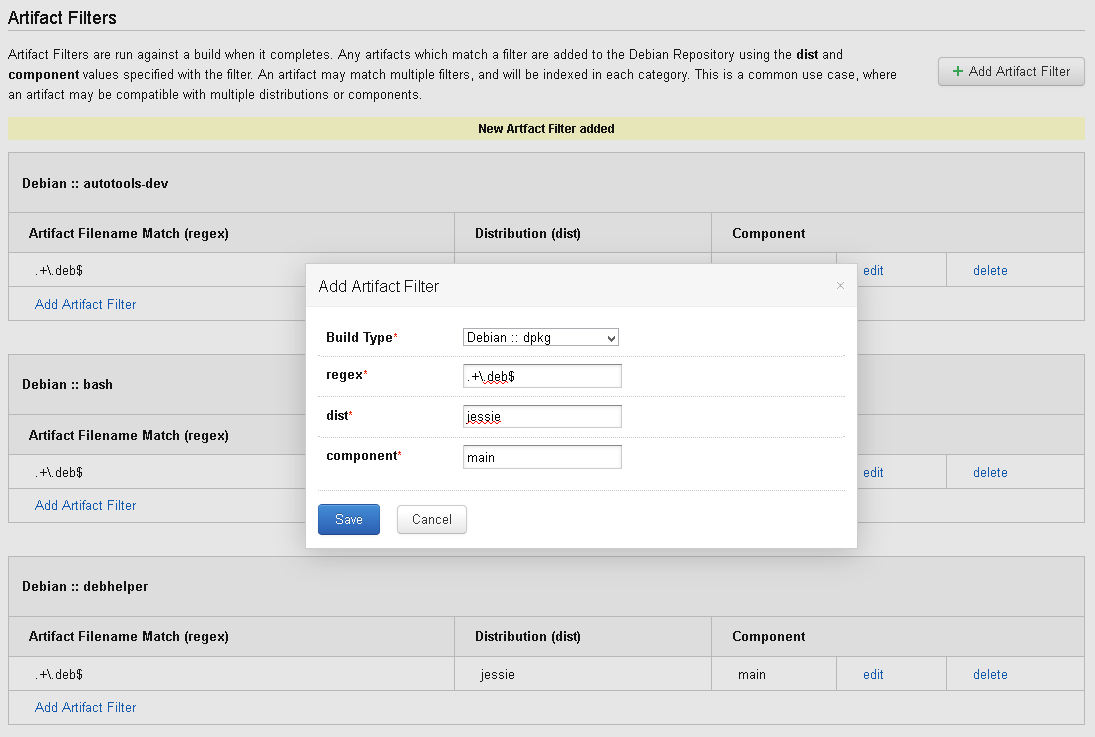Click the debhelper jessie distribution cell
The image size is (1095, 737).
click(x=497, y=674)
